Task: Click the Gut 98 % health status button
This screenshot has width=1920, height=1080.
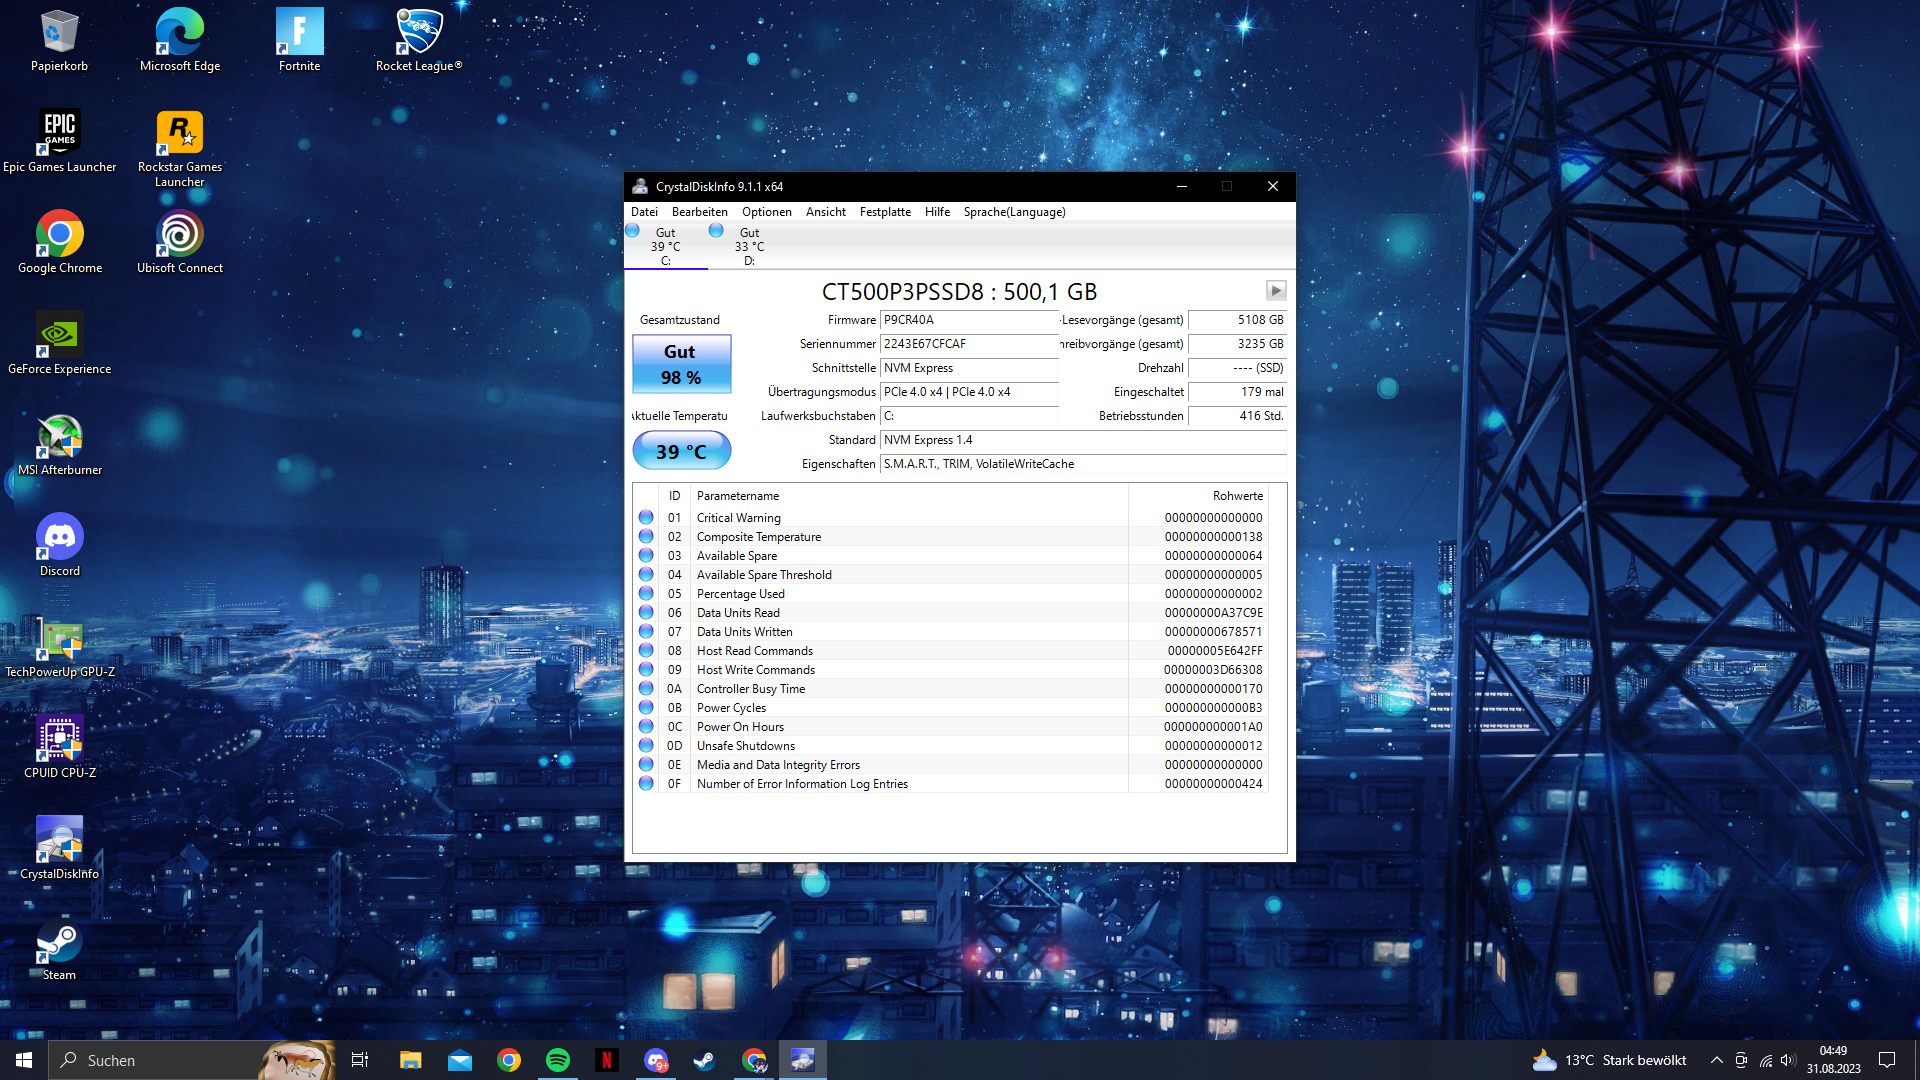Action: pos(681,364)
